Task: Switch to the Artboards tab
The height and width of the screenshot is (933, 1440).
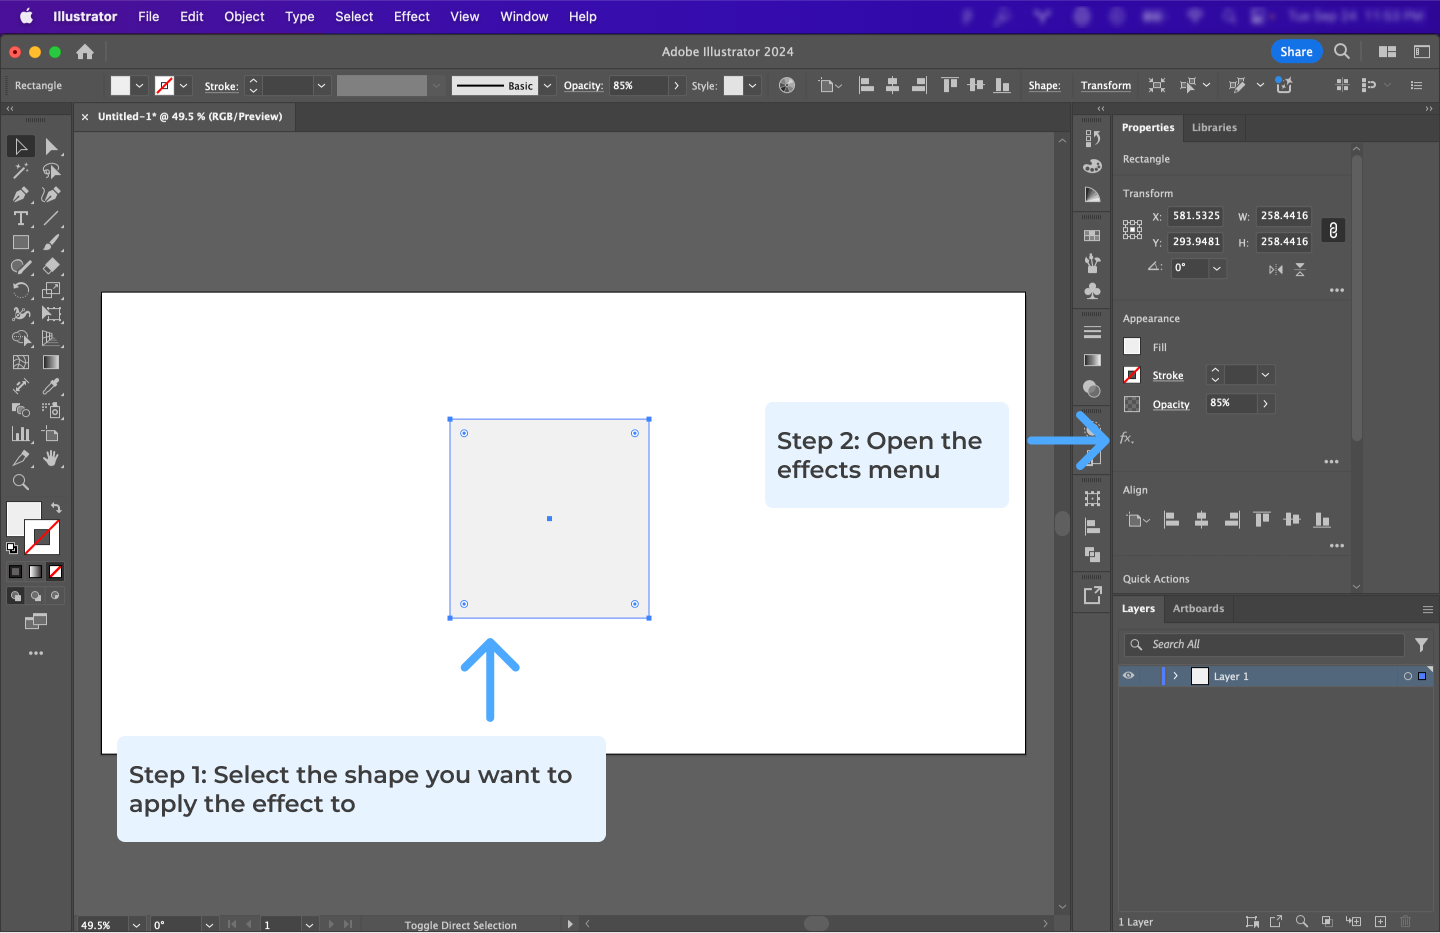Action: (1198, 609)
